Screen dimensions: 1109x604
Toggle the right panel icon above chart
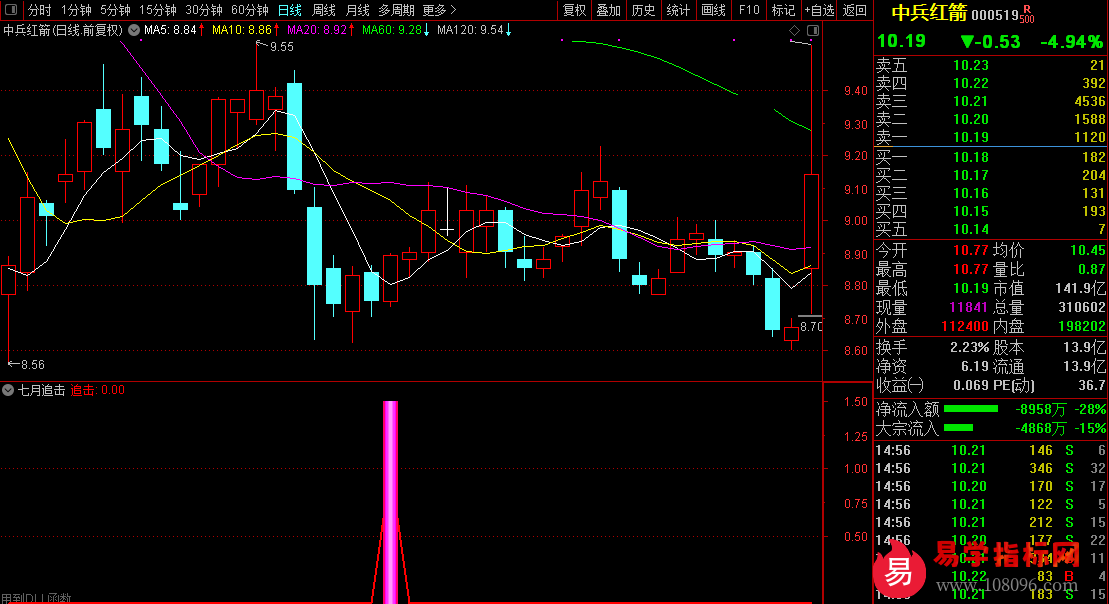point(813,30)
